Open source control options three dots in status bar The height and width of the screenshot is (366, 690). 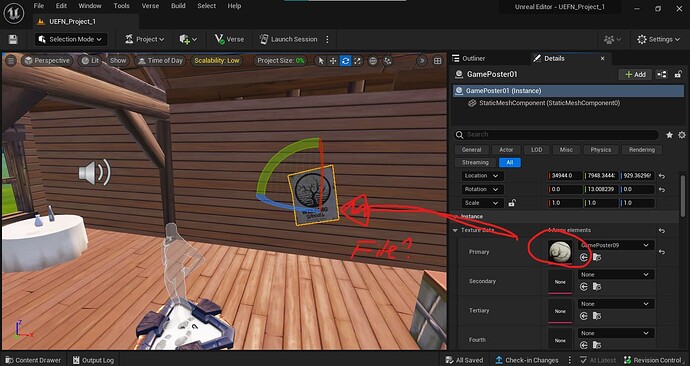point(570,360)
